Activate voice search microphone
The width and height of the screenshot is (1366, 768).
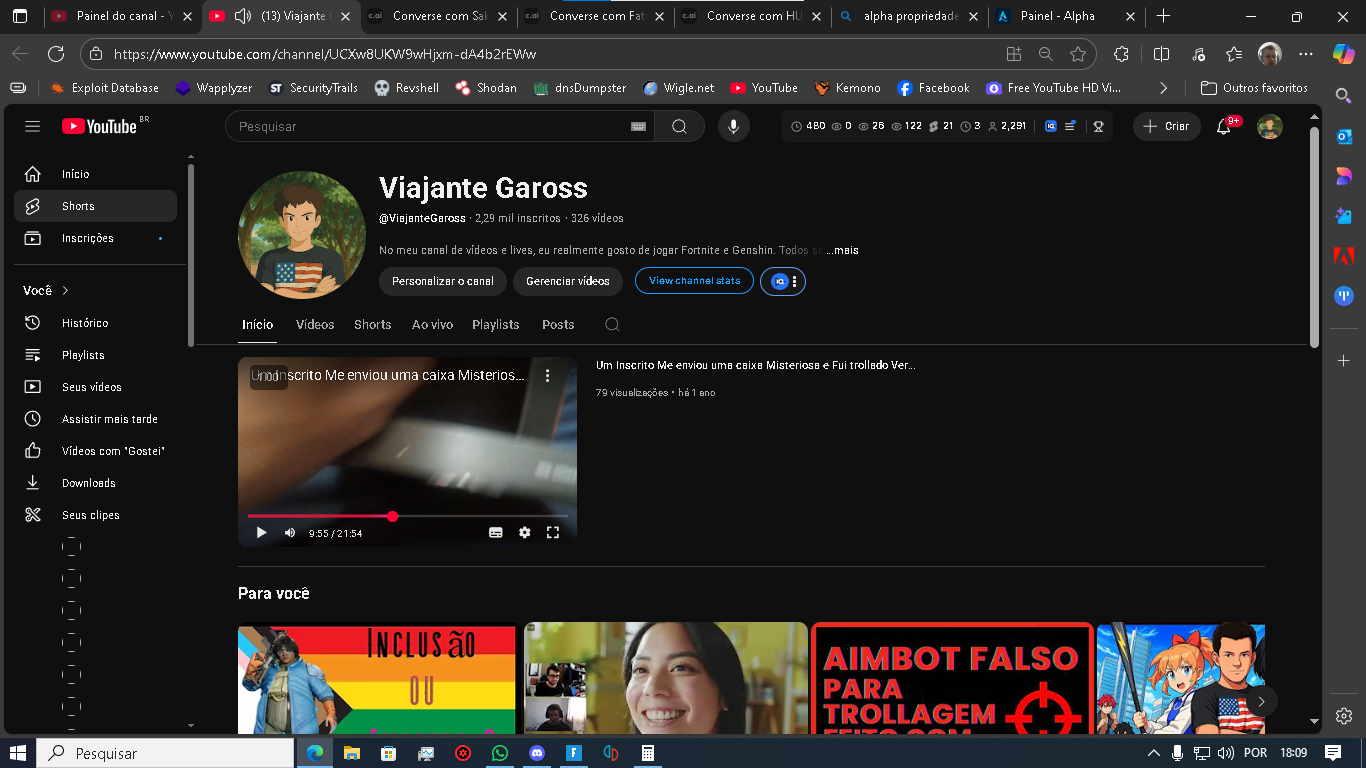734,126
